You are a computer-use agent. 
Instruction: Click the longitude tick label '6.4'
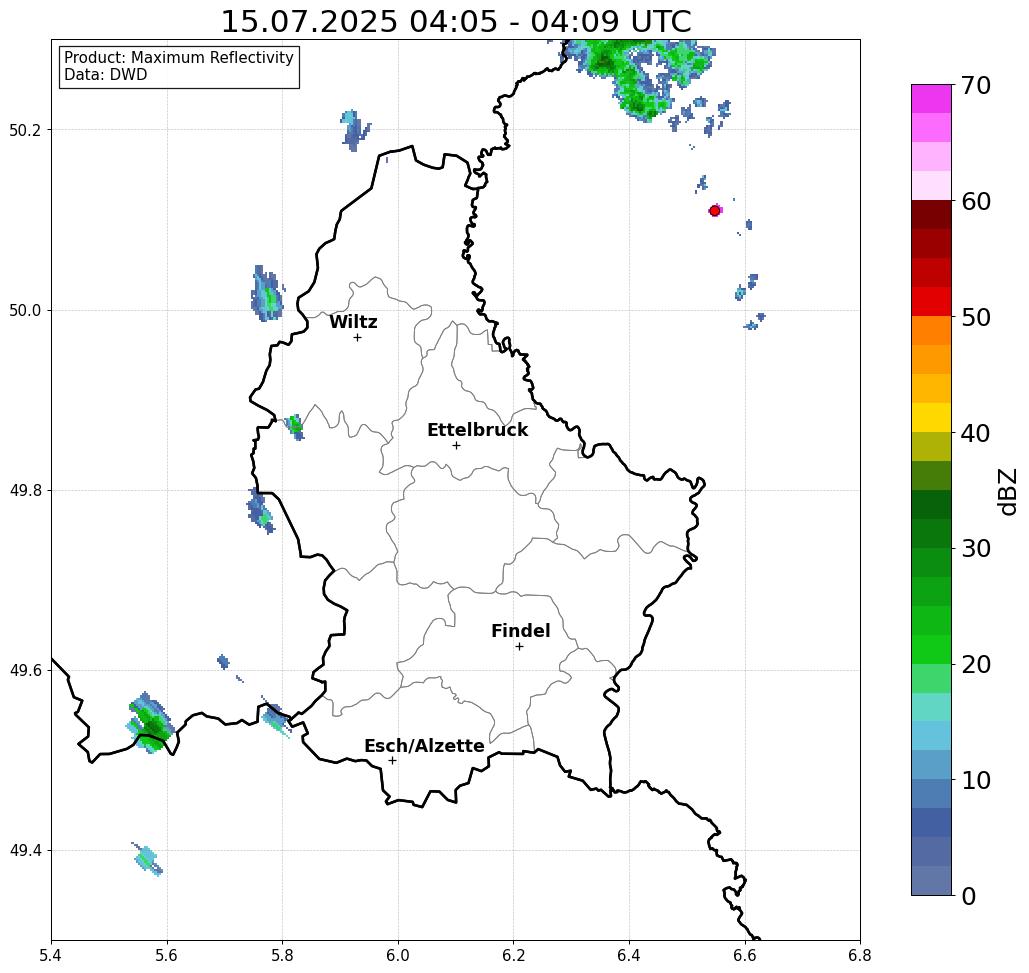(629, 955)
